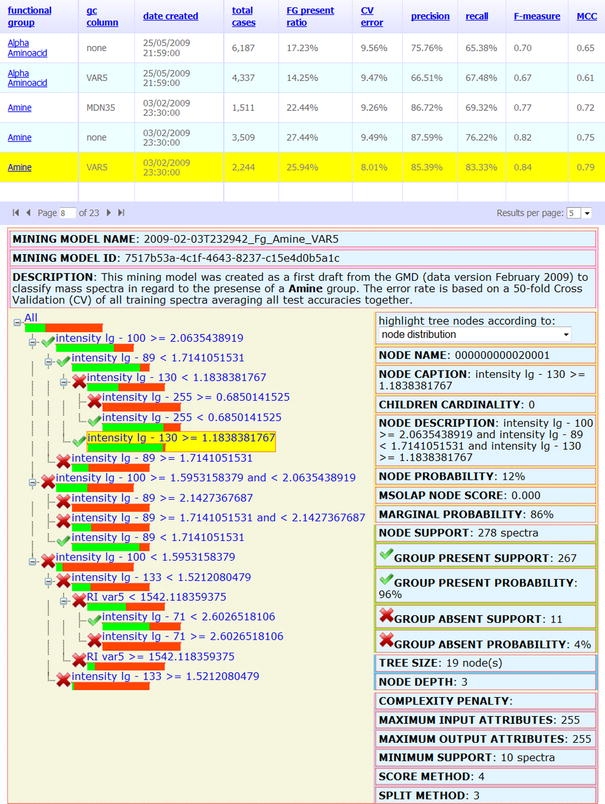
Task: Collapse the All root tree node
Action: tap(17, 322)
